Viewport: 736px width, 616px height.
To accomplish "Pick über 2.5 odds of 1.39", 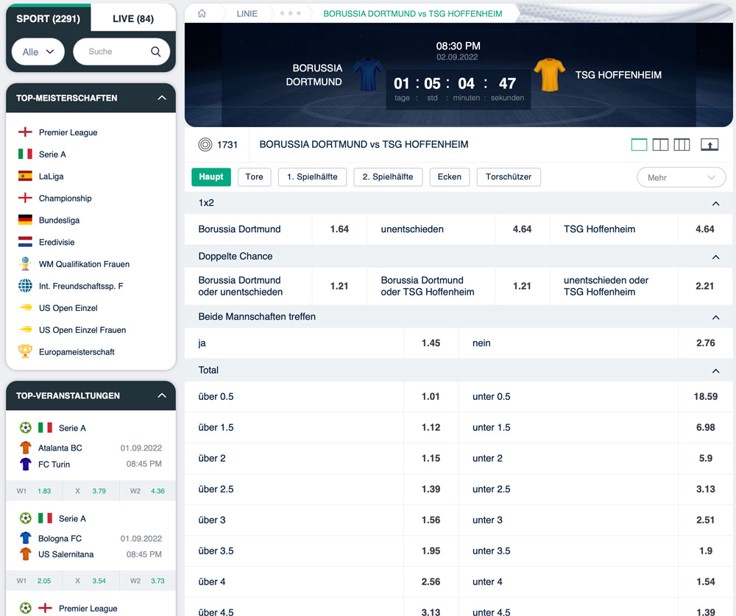I will [x=322, y=489].
